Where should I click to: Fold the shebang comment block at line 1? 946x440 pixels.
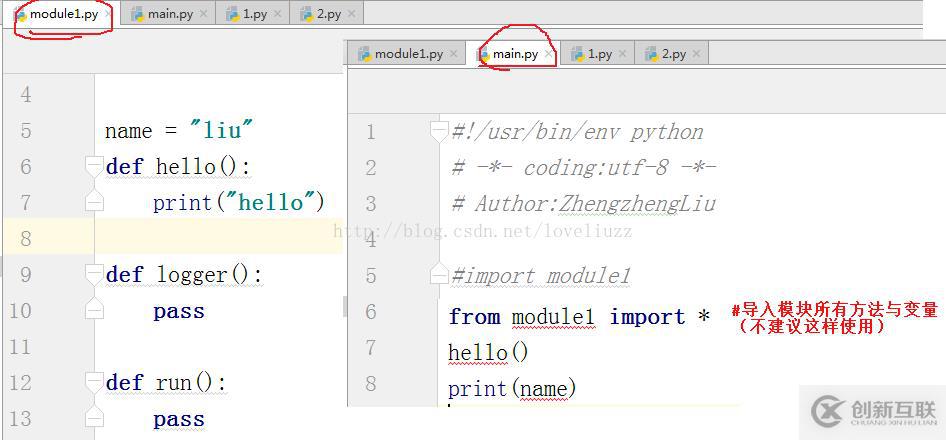(x=439, y=132)
